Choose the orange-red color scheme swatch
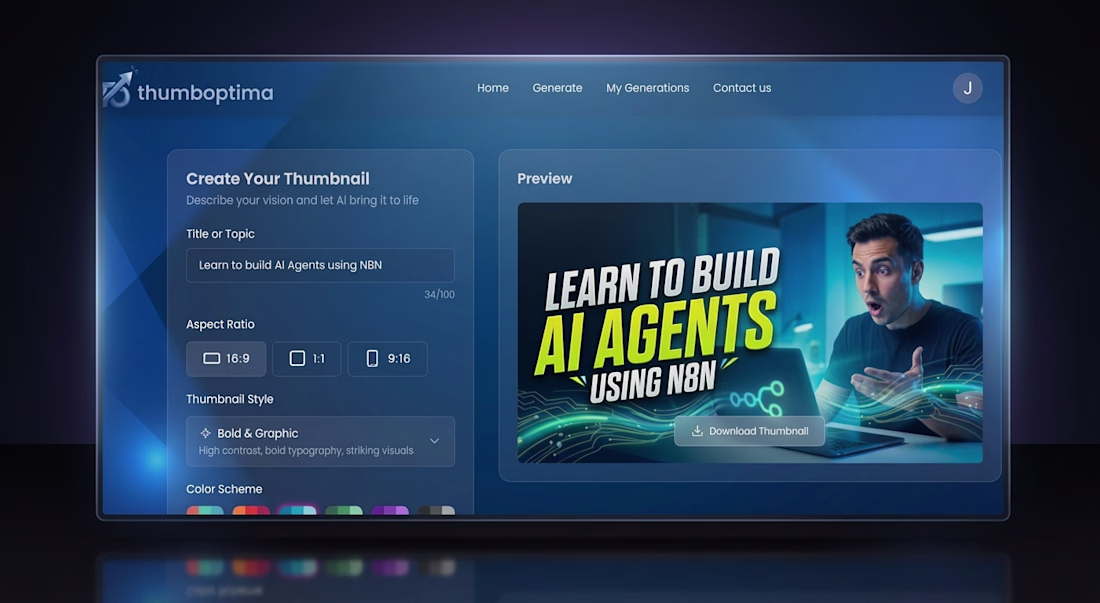 (x=251, y=510)
